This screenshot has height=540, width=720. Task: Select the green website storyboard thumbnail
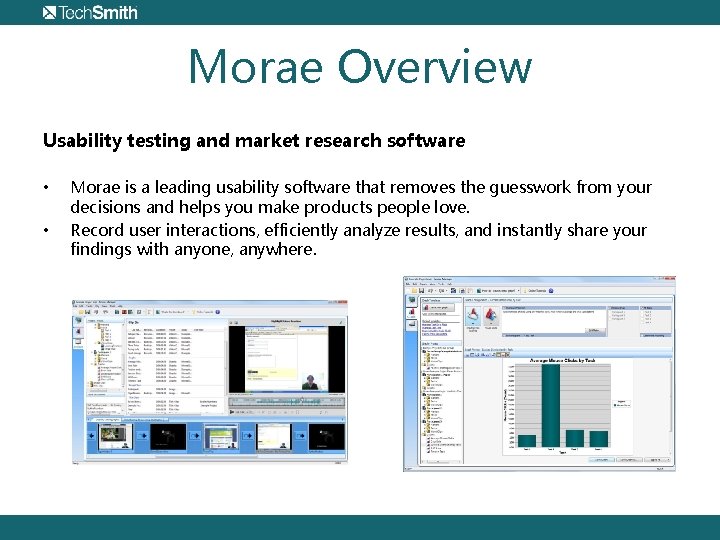pos(221,437)
